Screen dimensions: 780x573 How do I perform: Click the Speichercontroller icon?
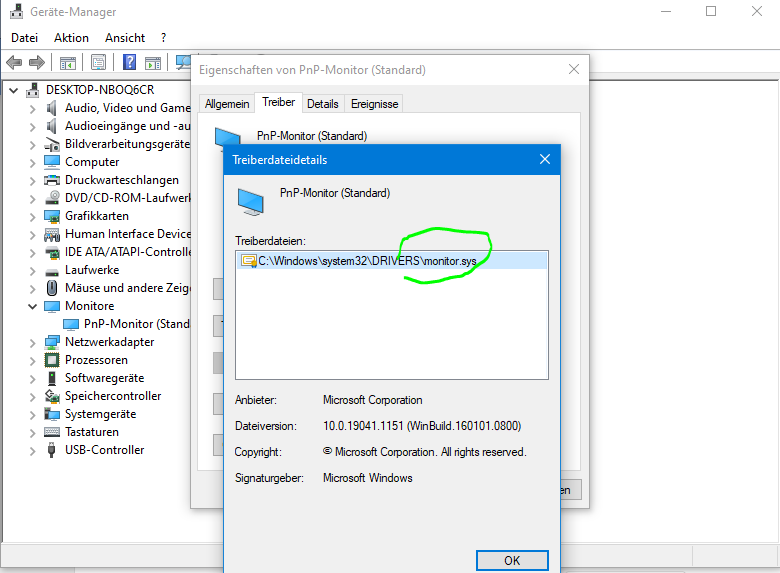(52, 396)
